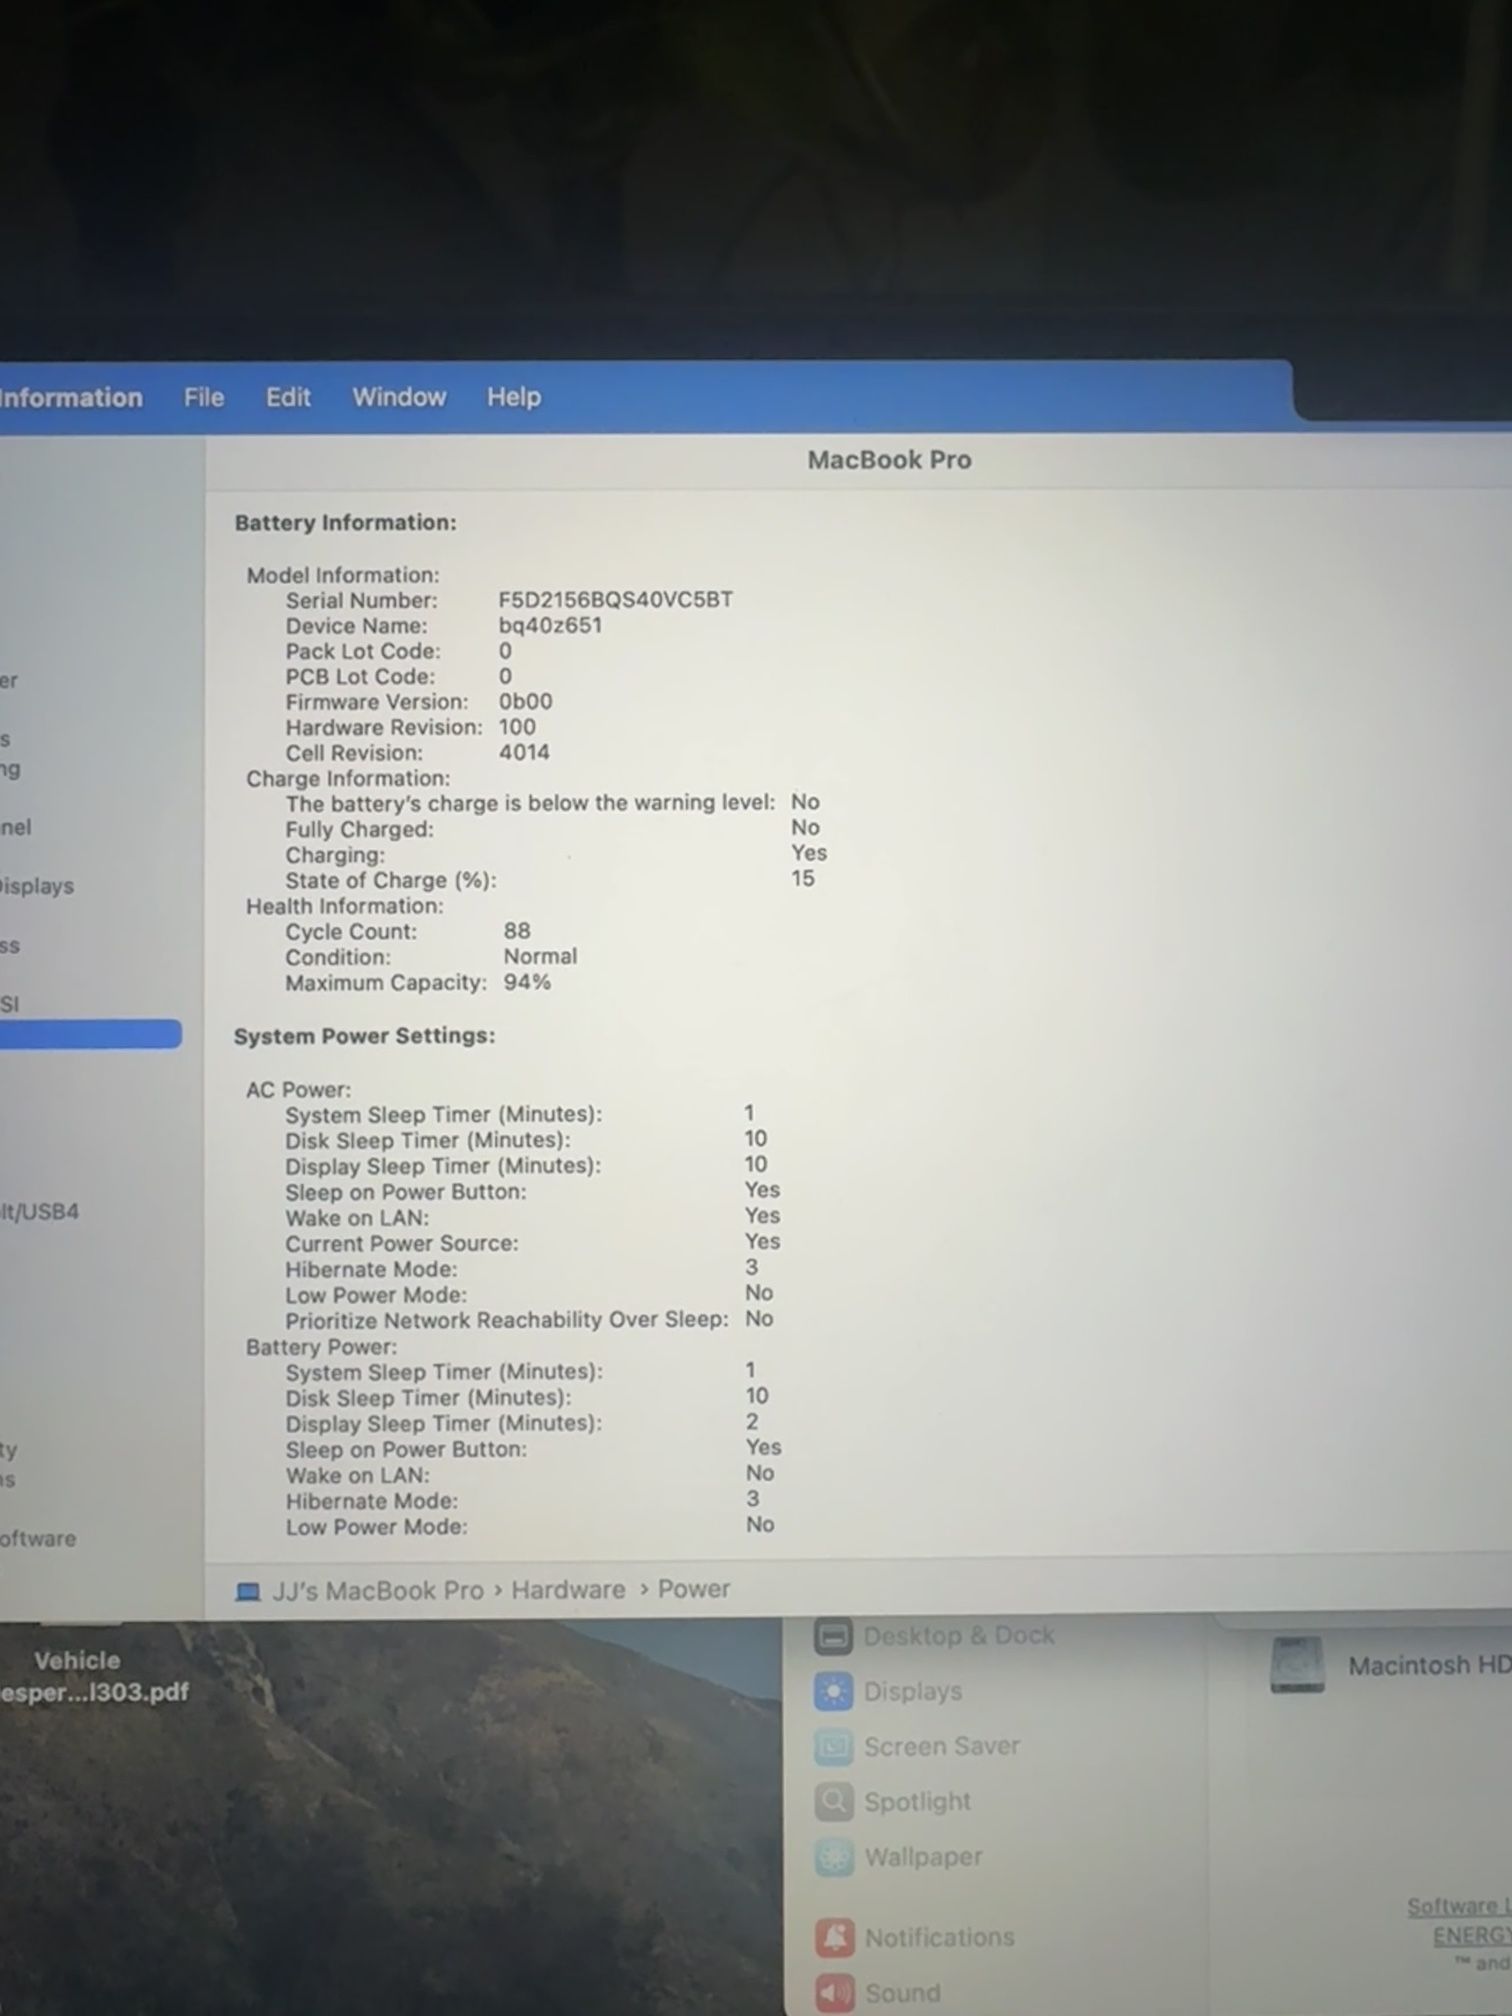The image size is (1512, 2016).
Task: Click the Displays icon in System Settings
Action: point(833,1692)
